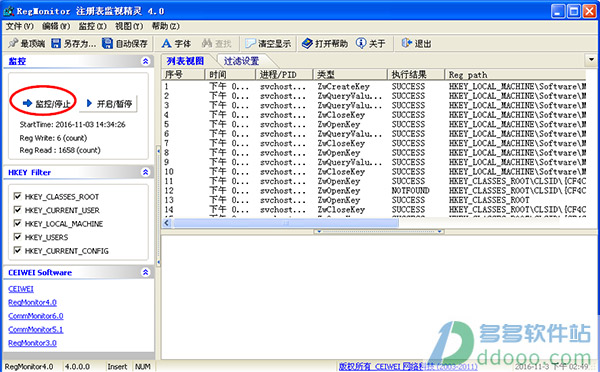
Task: Sort by 执行结果 column header
Action: (x=416, y=74)
